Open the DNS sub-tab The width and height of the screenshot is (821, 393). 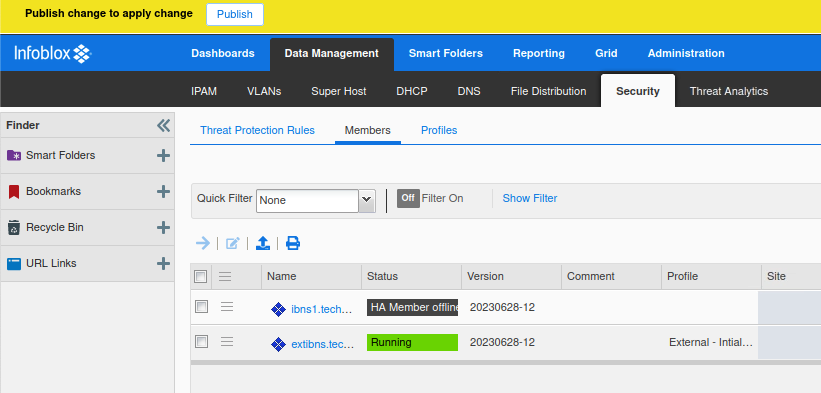(x=469, y=91)
